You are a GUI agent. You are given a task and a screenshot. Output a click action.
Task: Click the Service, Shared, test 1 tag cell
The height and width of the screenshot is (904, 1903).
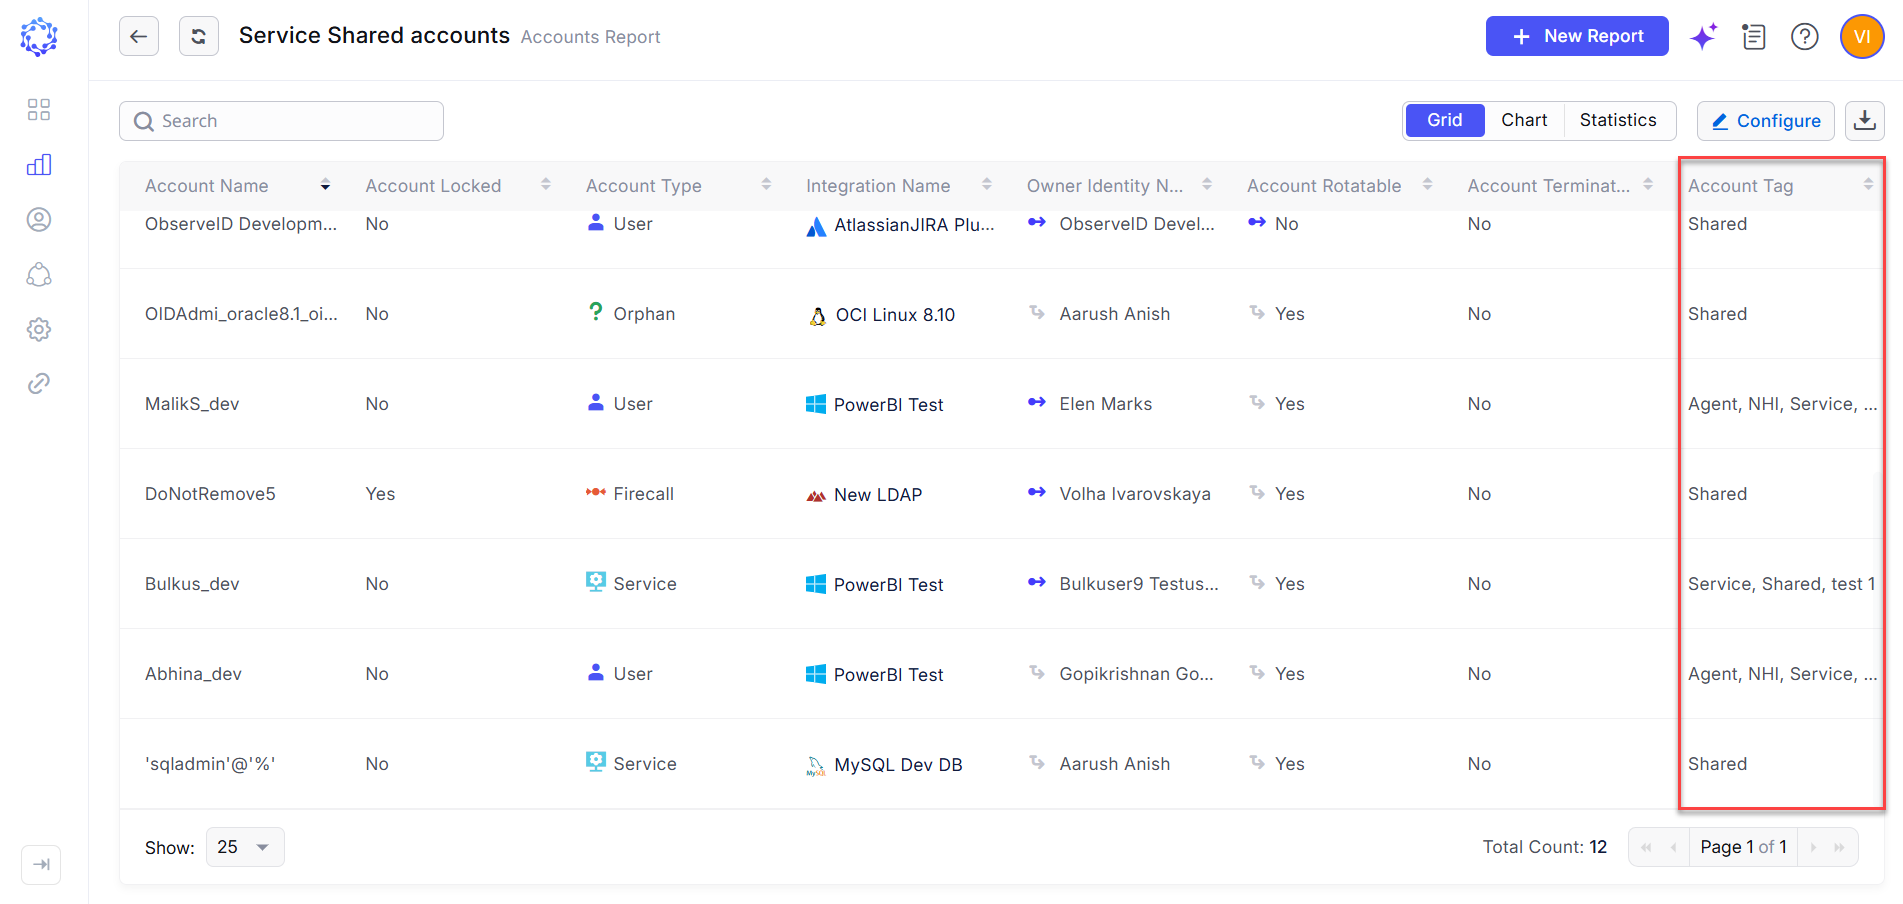click(x=1781, y=584)
